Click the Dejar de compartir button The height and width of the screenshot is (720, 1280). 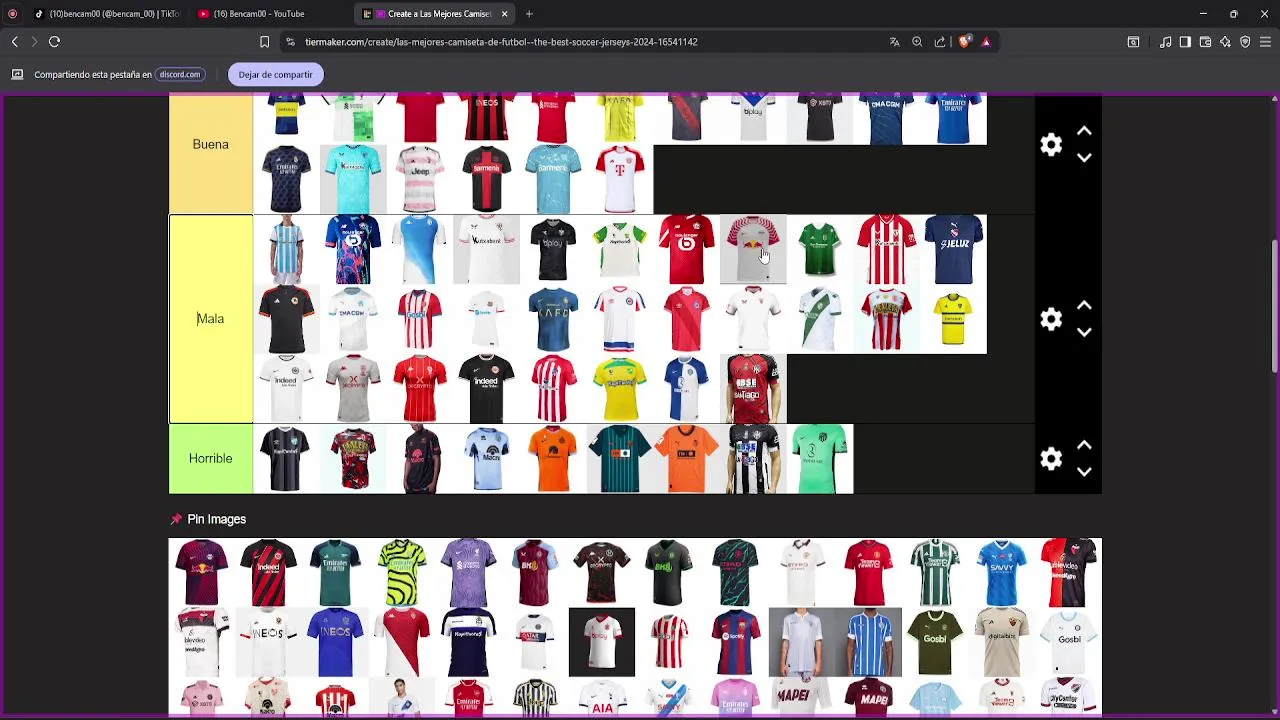(x=275, y=74)
